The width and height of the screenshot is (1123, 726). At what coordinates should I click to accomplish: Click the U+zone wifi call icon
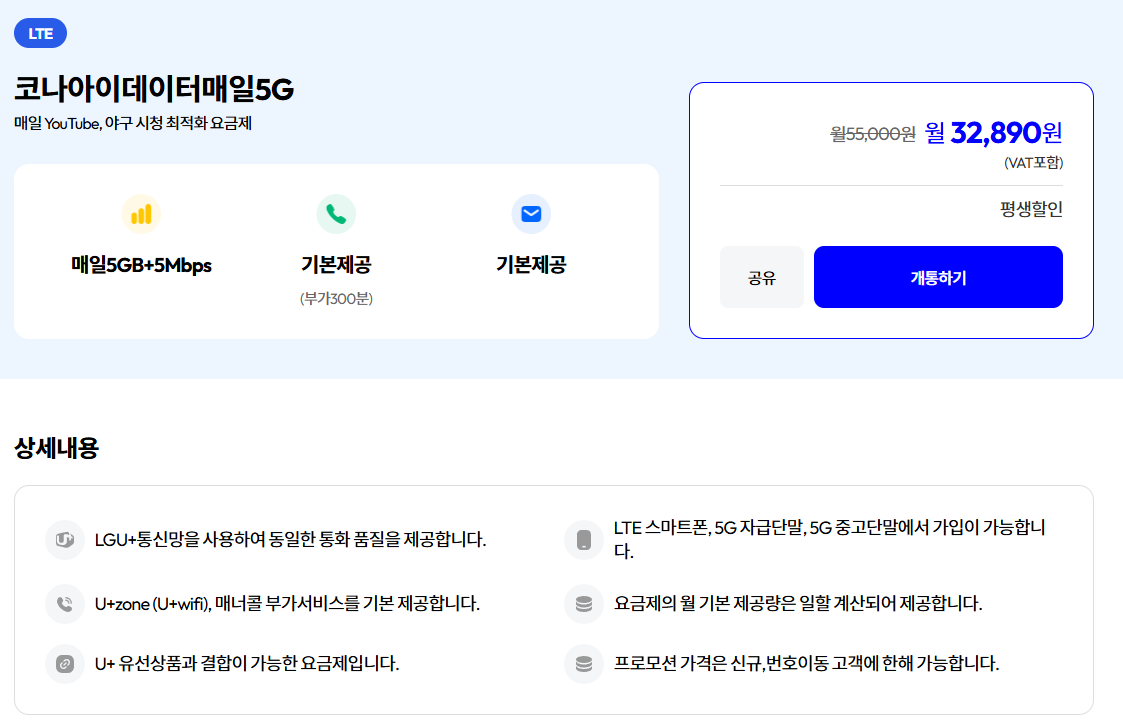[65, 604]
